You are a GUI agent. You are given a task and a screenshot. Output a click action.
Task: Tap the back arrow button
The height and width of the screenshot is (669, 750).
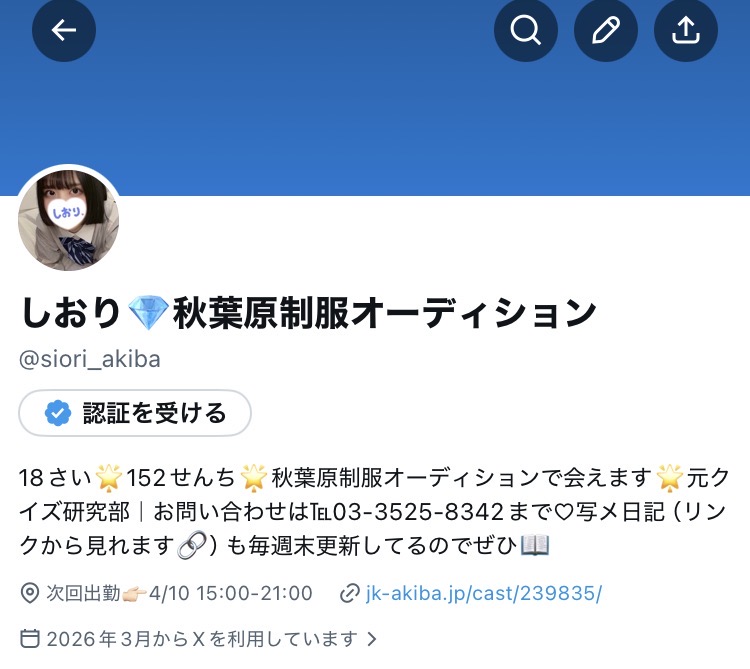coord(64,30)
